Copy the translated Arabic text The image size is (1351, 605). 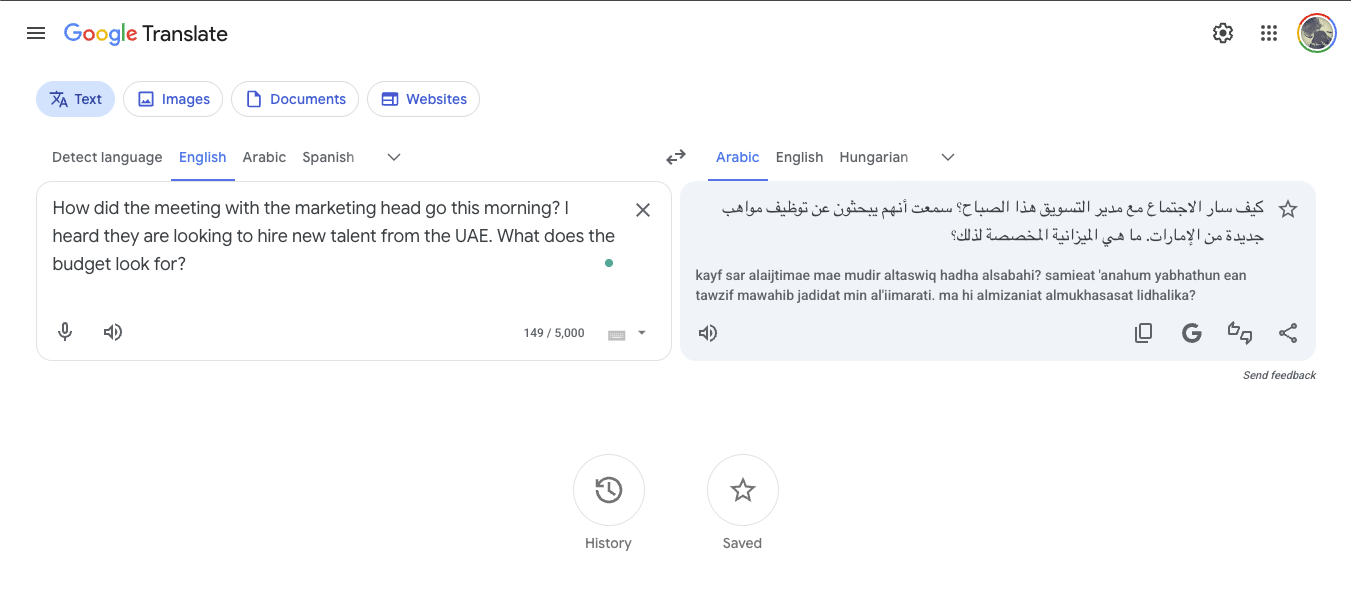click(1143, 332)
